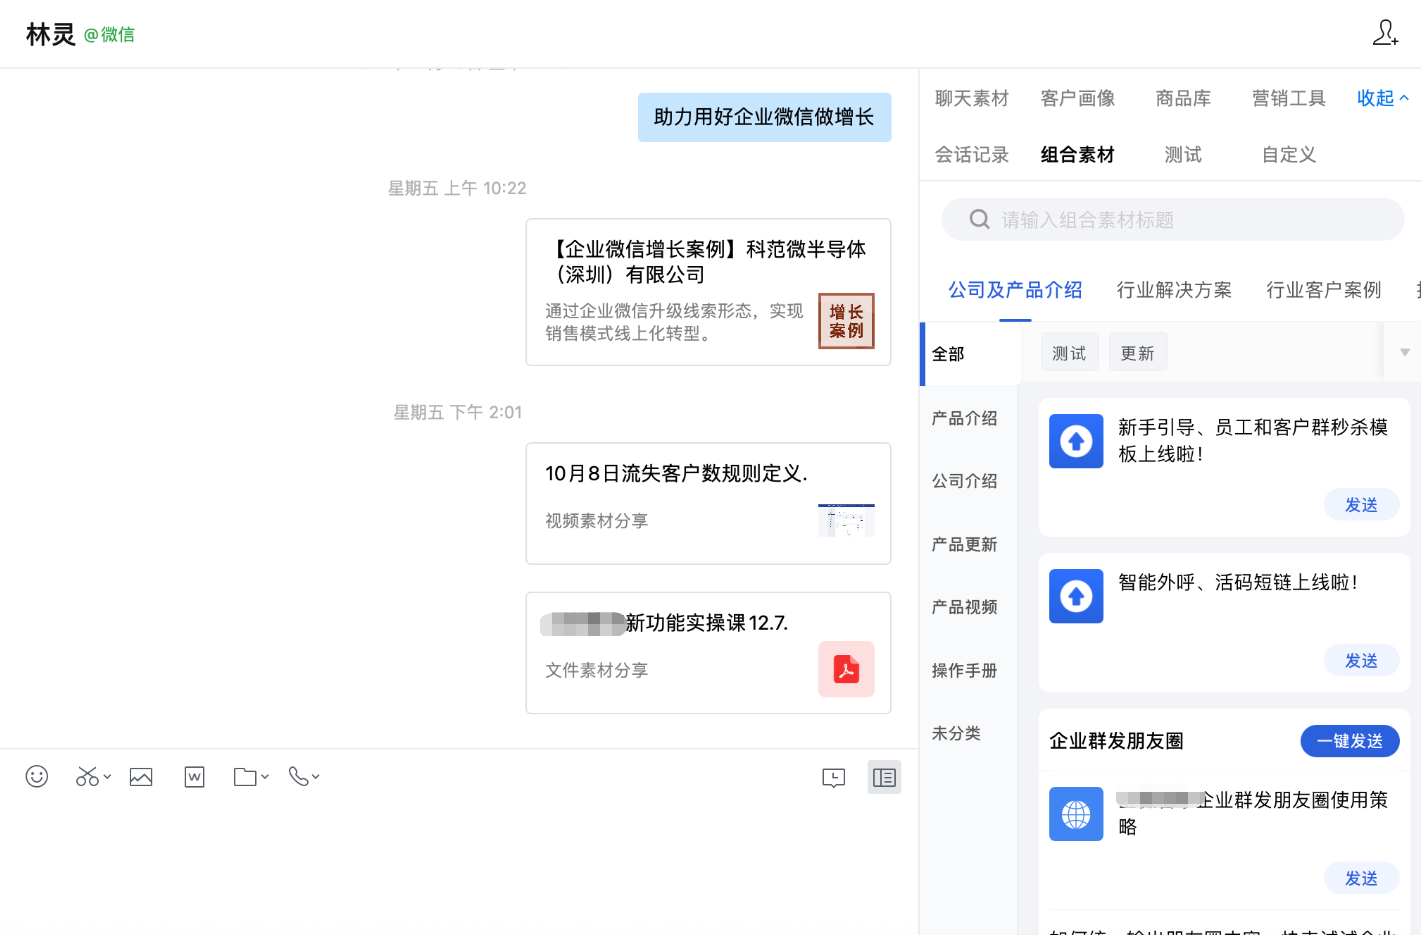The image size is (1421, 935).
Task: Click the phone call icon
Action: [298, 776]
